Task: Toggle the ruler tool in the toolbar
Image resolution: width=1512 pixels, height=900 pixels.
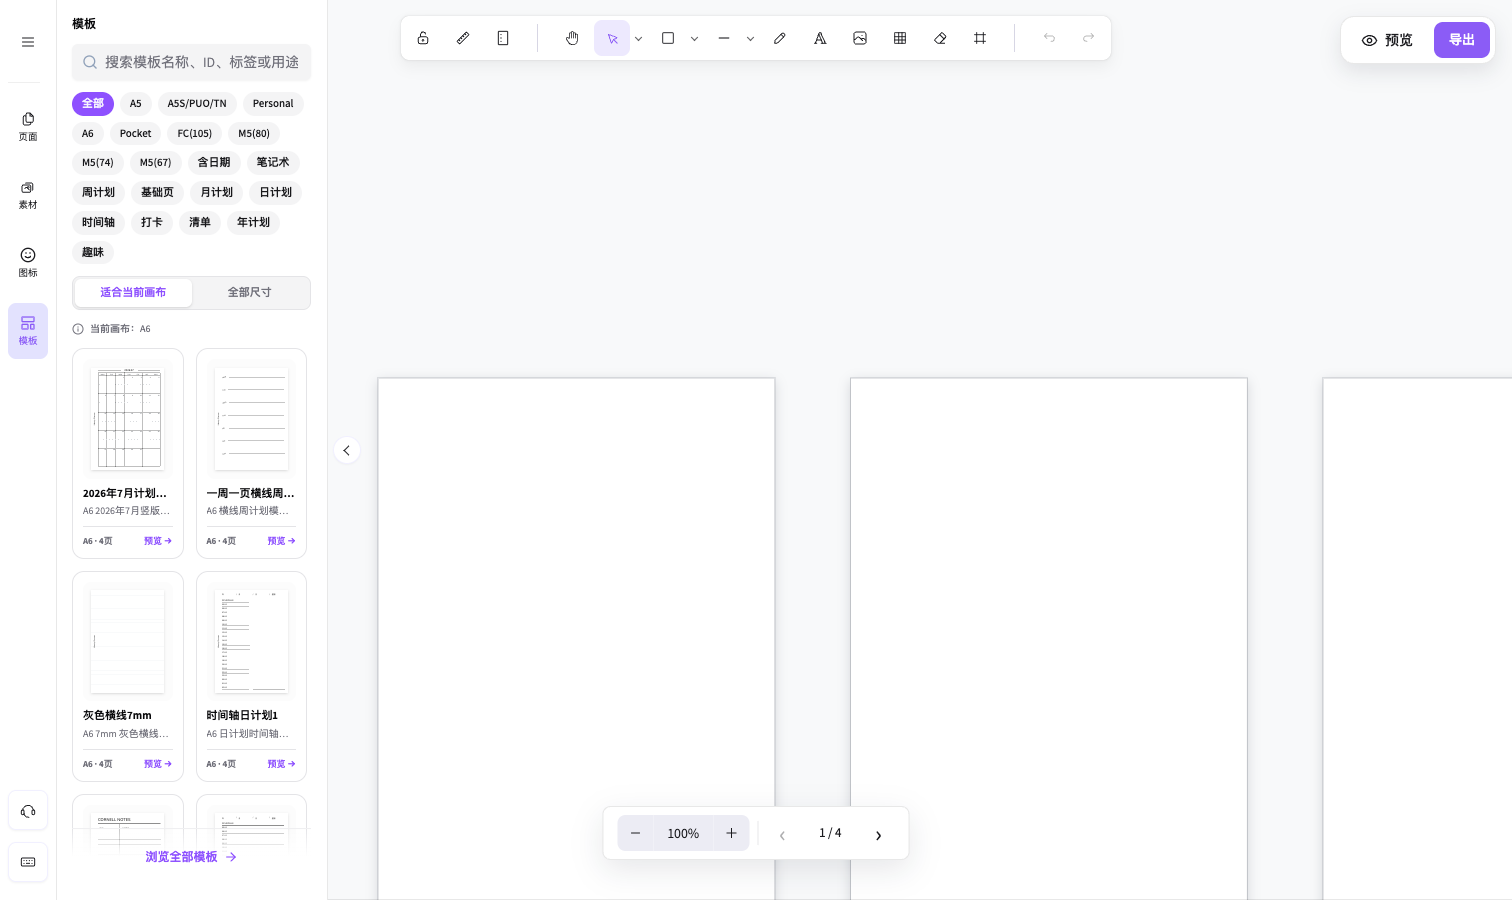Action: click(x=463, y=38)
